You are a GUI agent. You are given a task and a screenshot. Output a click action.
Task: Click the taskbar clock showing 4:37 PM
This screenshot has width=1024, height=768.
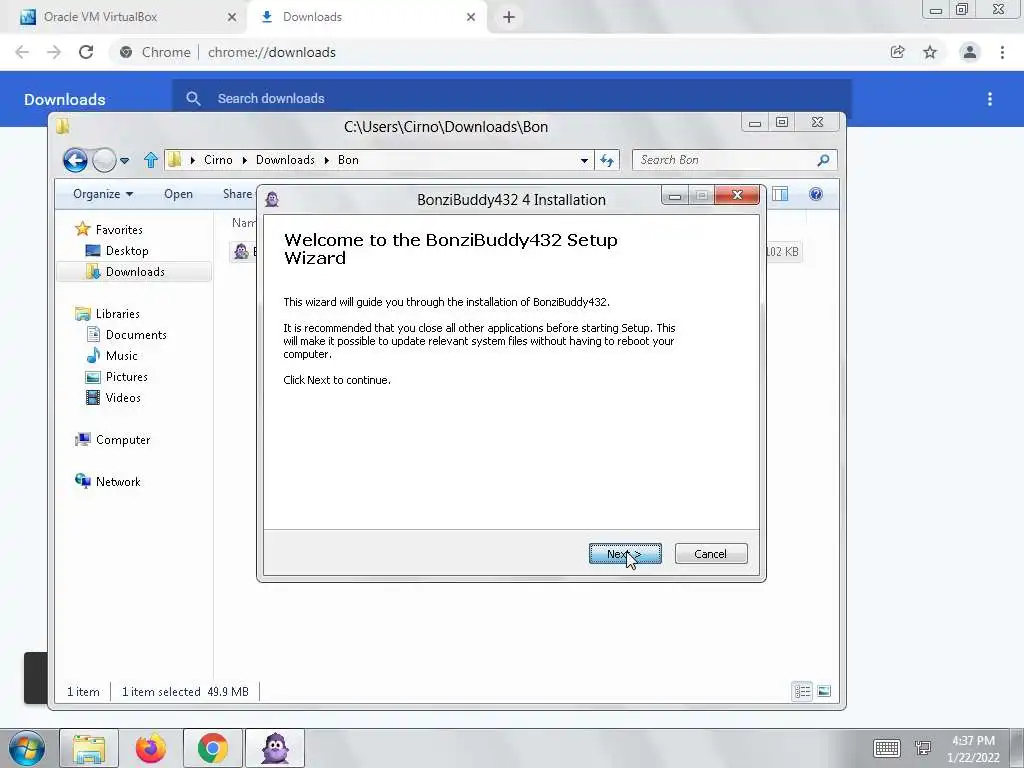coord(973,749)
